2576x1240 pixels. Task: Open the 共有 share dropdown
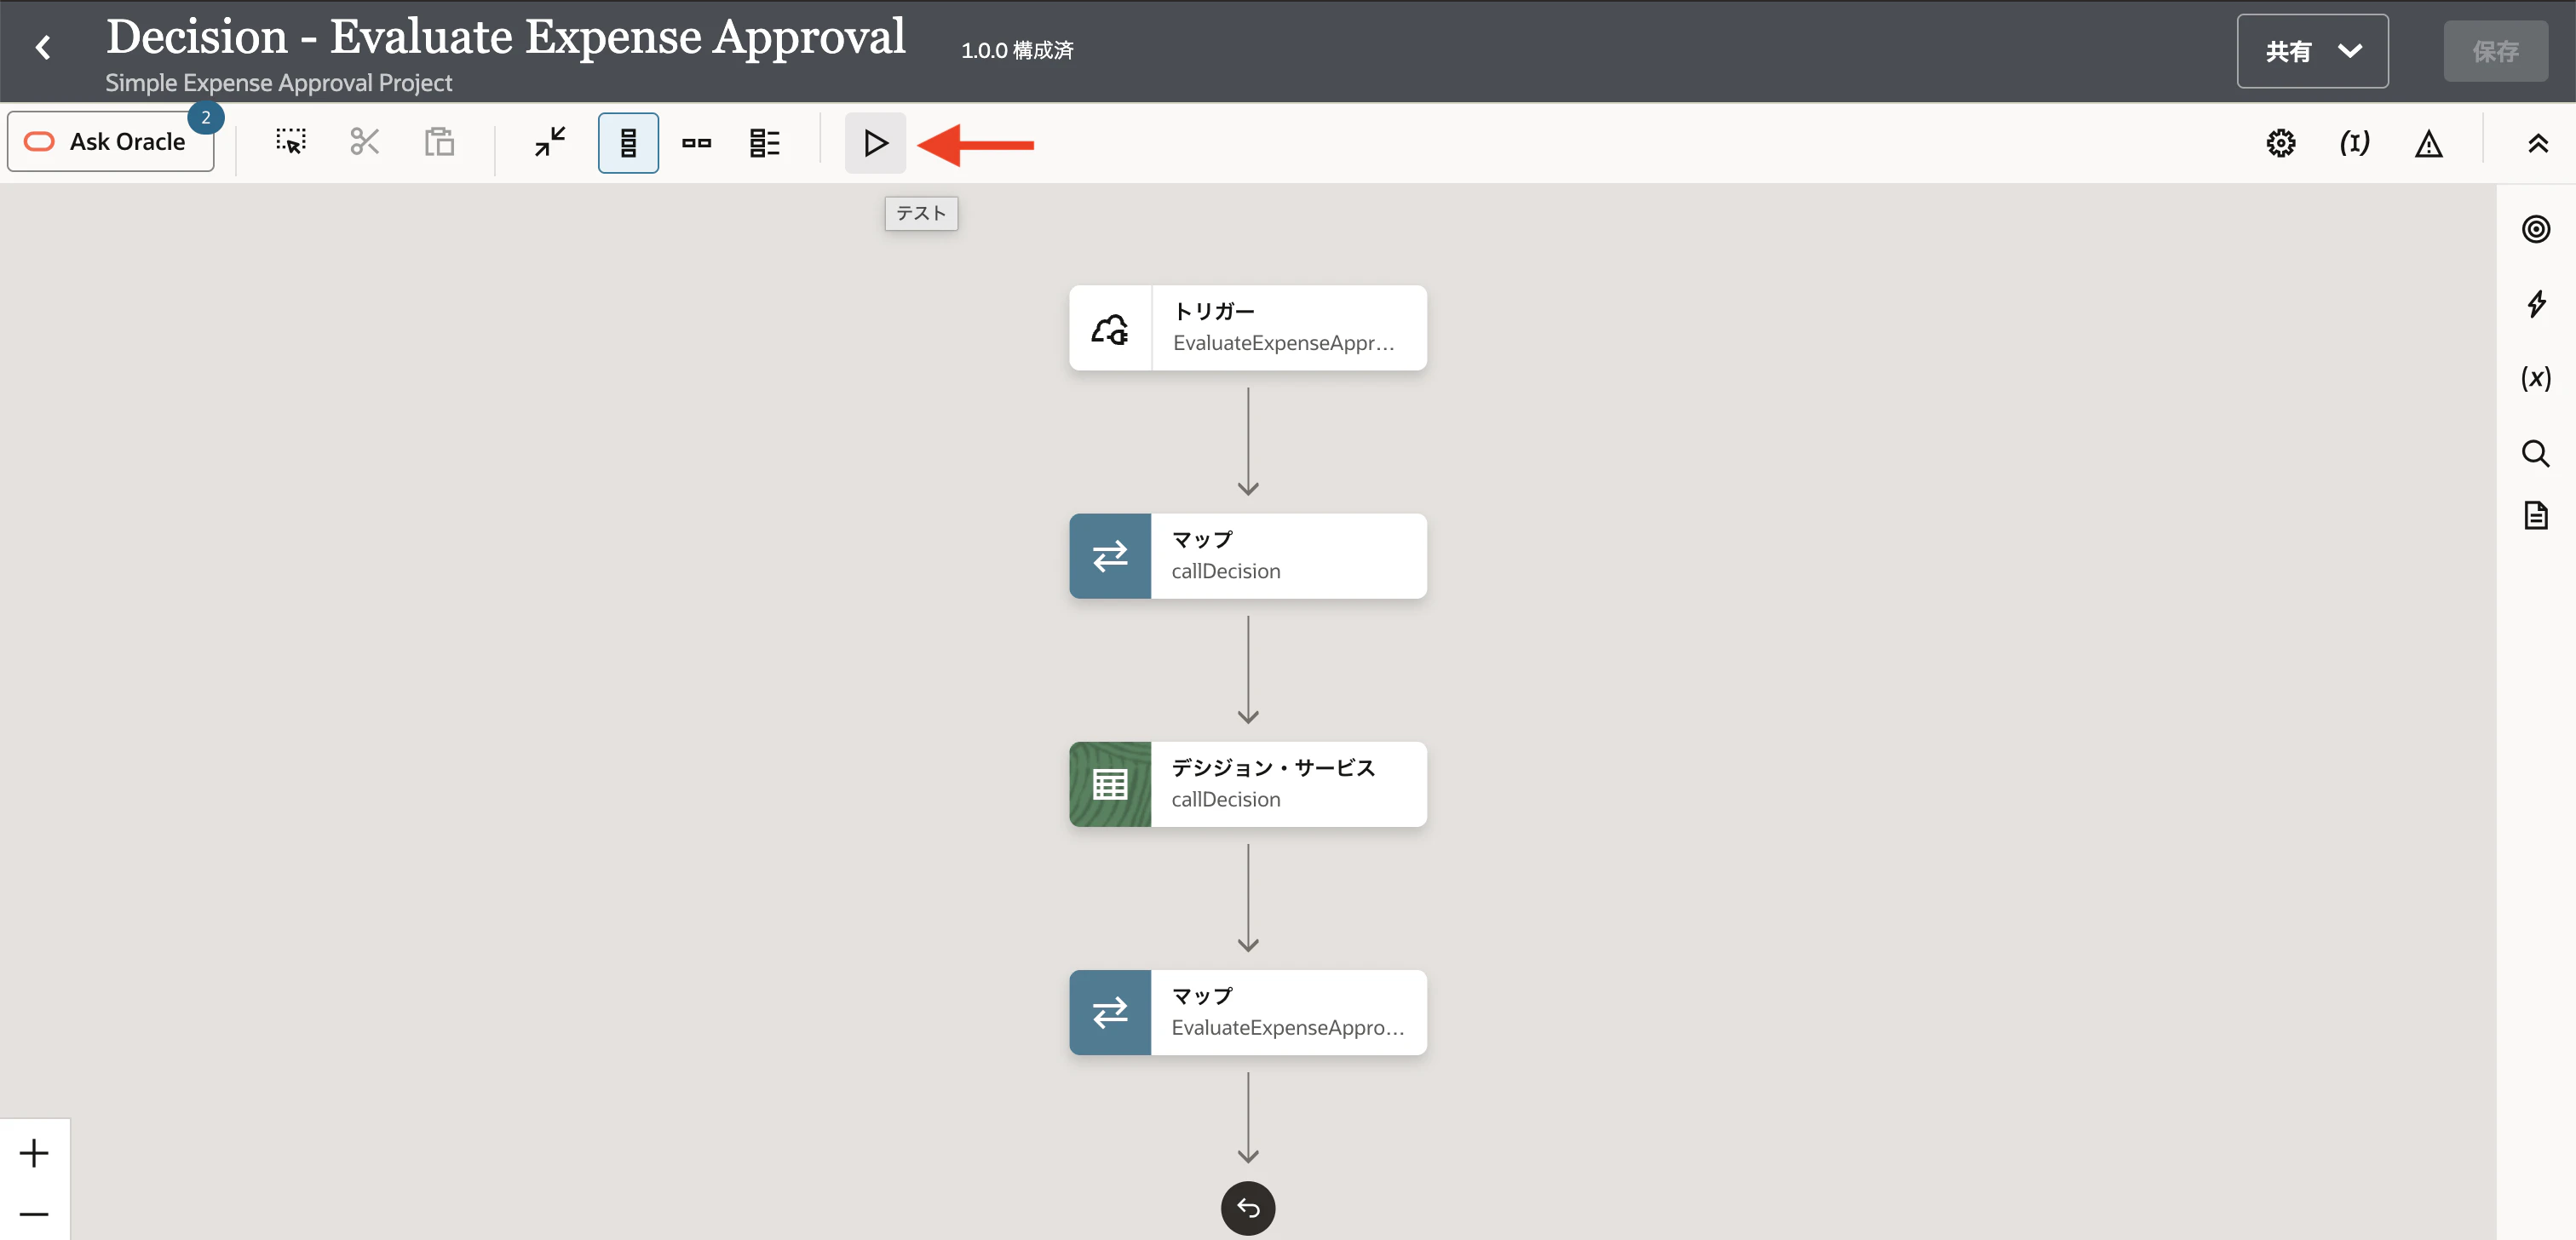(x=2312, y=51)
